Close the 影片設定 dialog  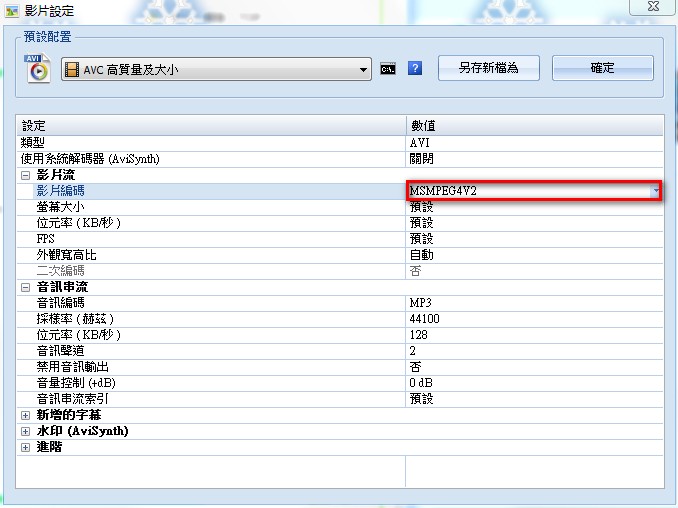[653, 7]
